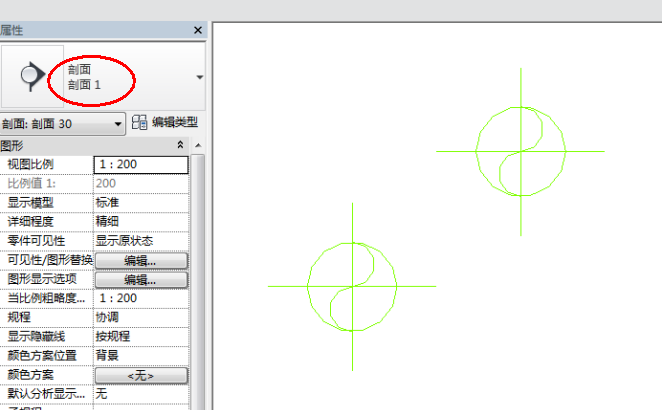Click the 默认分析显示 value 无
Viewport: 662px width, 410px height.
click(x=141, y=394)
